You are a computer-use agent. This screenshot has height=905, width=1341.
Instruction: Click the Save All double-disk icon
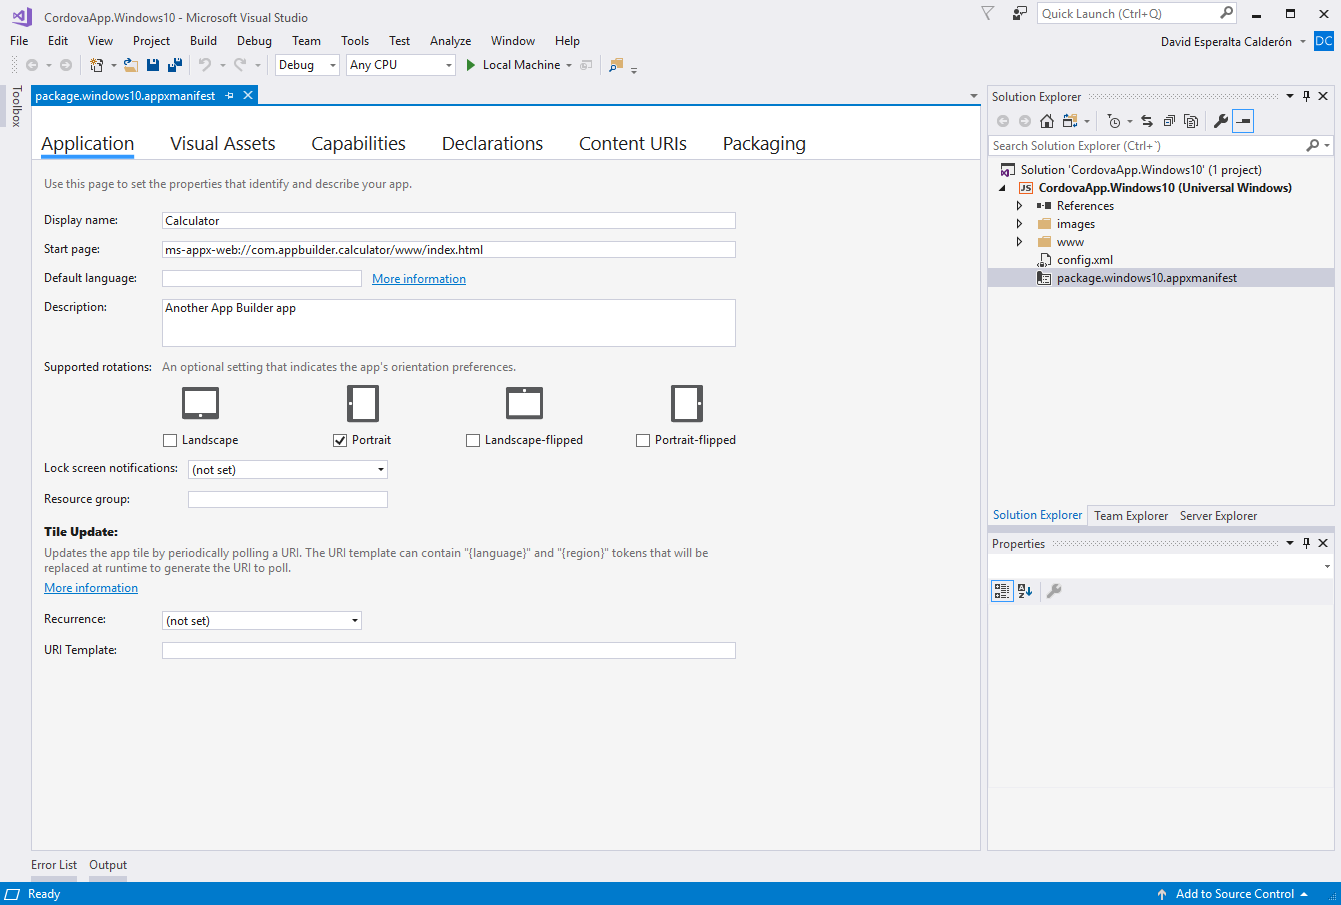point(175,65)
